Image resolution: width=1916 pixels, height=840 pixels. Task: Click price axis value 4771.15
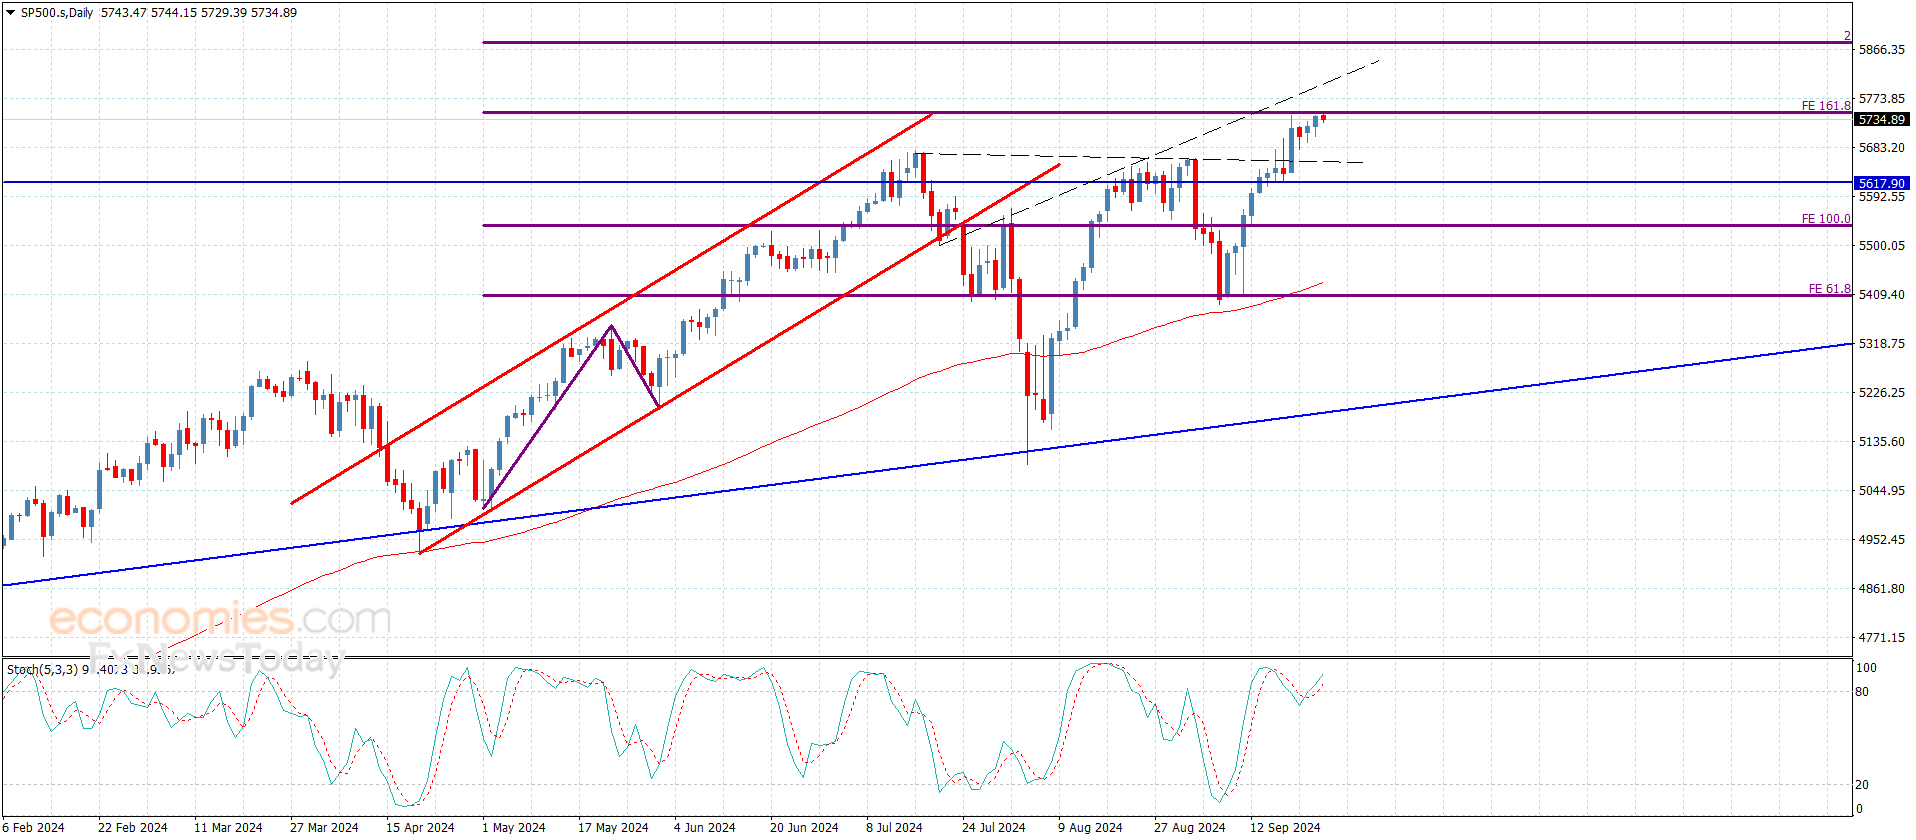coord(1881,638)
